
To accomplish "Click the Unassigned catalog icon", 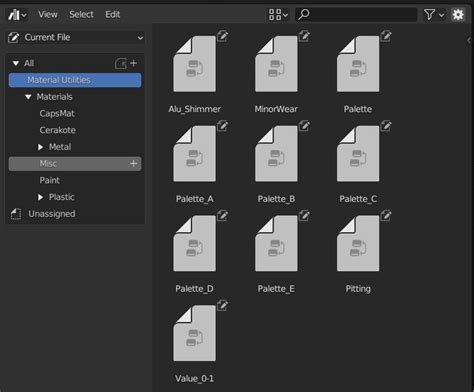I will 16,214.
